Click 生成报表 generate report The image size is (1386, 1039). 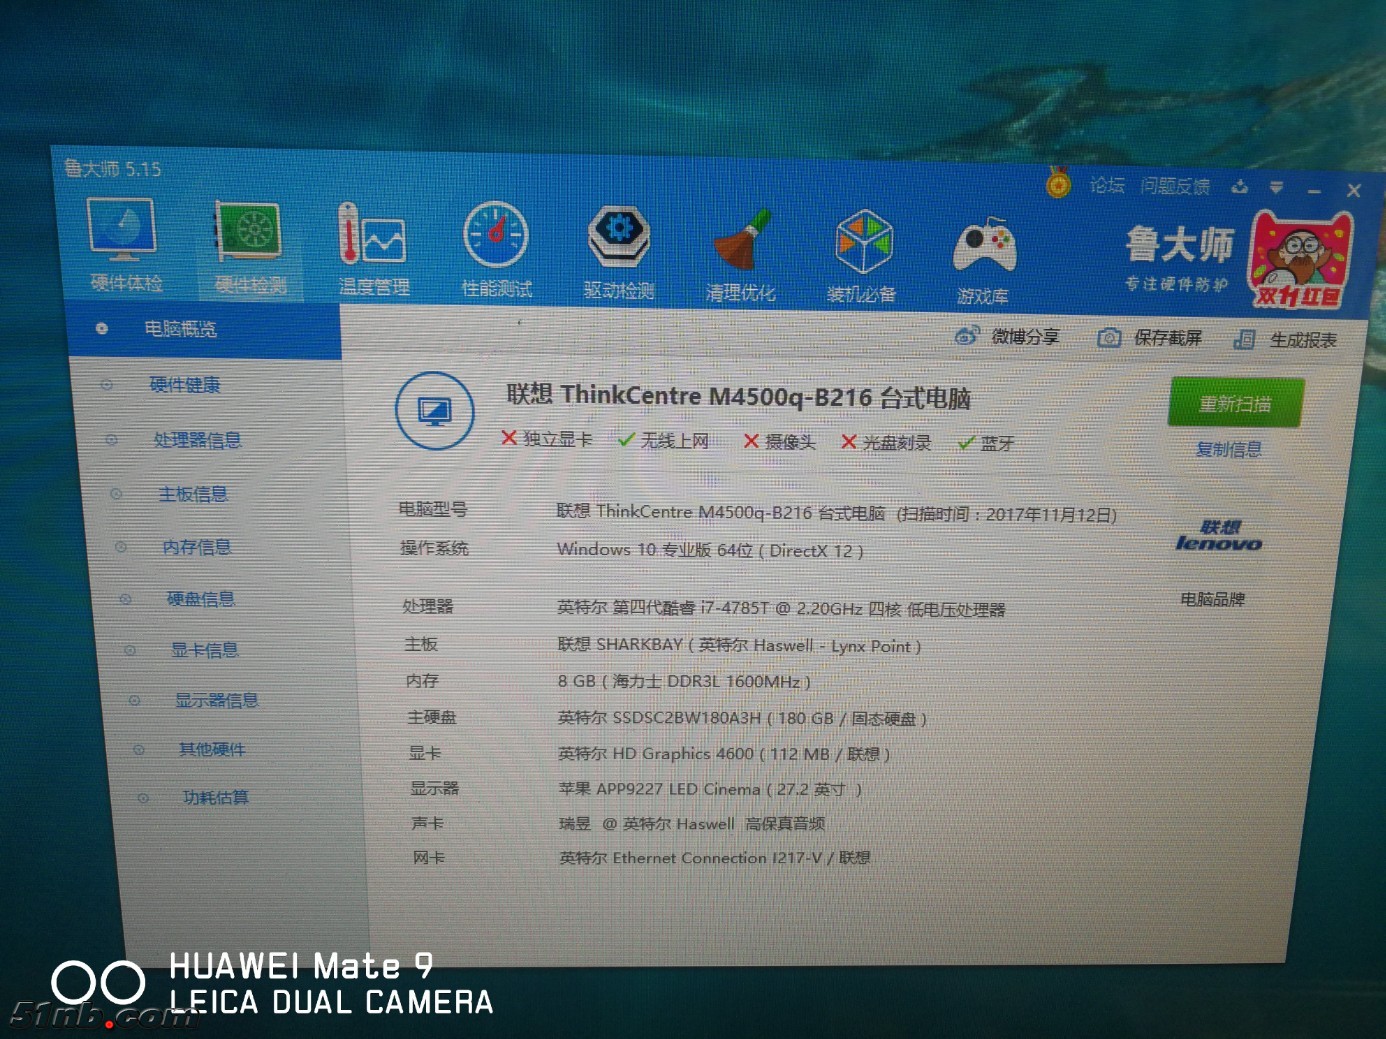point(1286,340)
